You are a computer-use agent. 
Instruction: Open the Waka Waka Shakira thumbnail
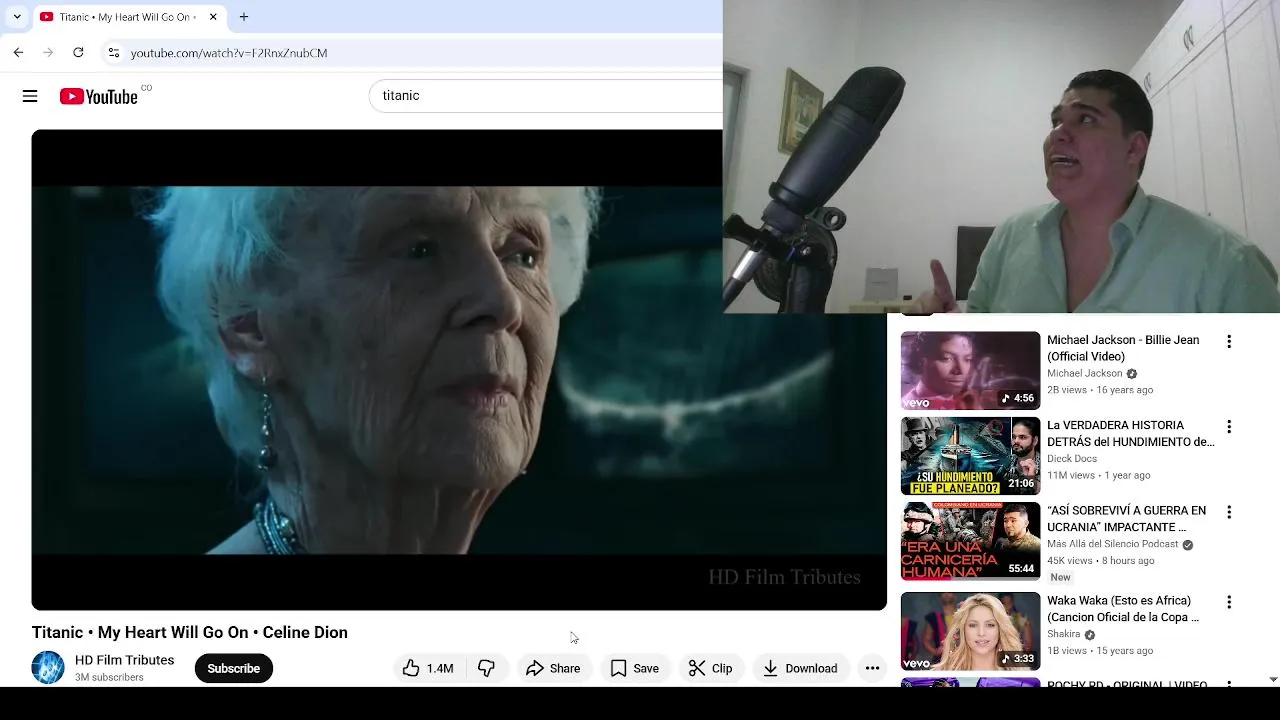970,631
